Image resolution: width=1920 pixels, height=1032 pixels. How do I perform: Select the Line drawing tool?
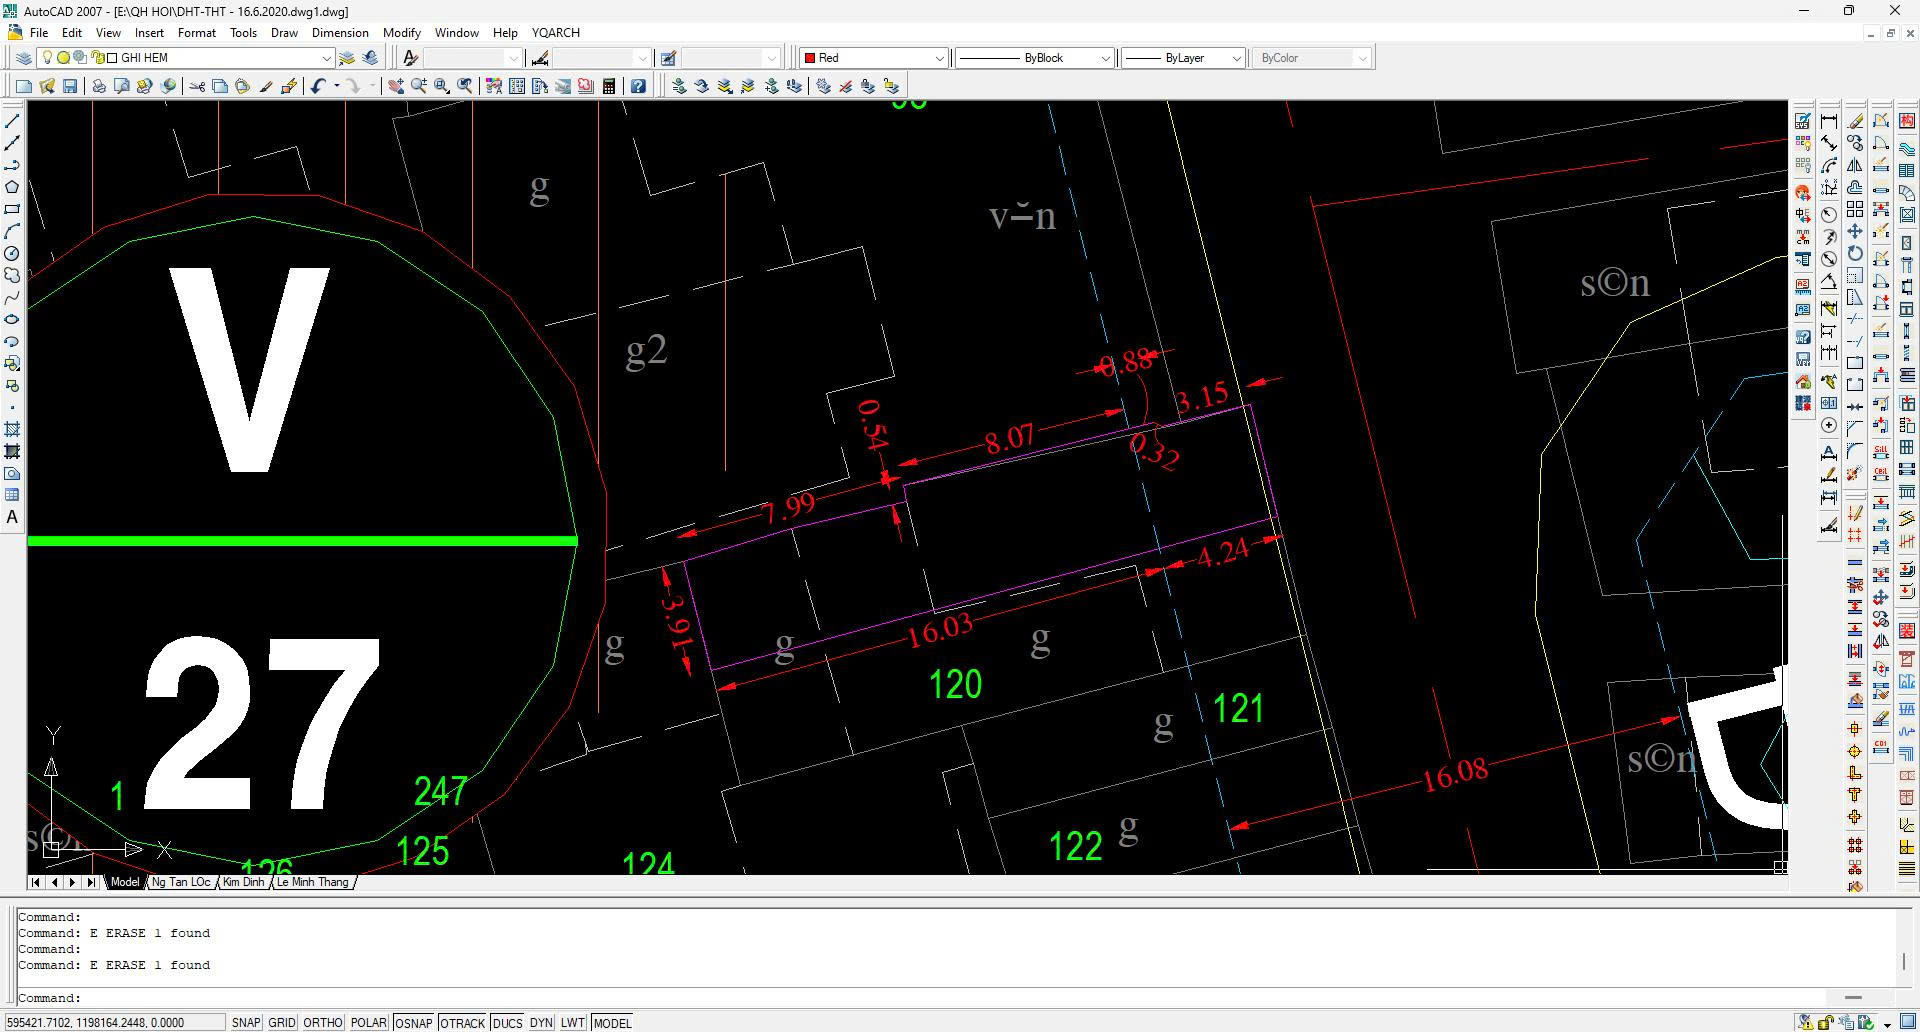pyautogui.click(x=12, y=121)
